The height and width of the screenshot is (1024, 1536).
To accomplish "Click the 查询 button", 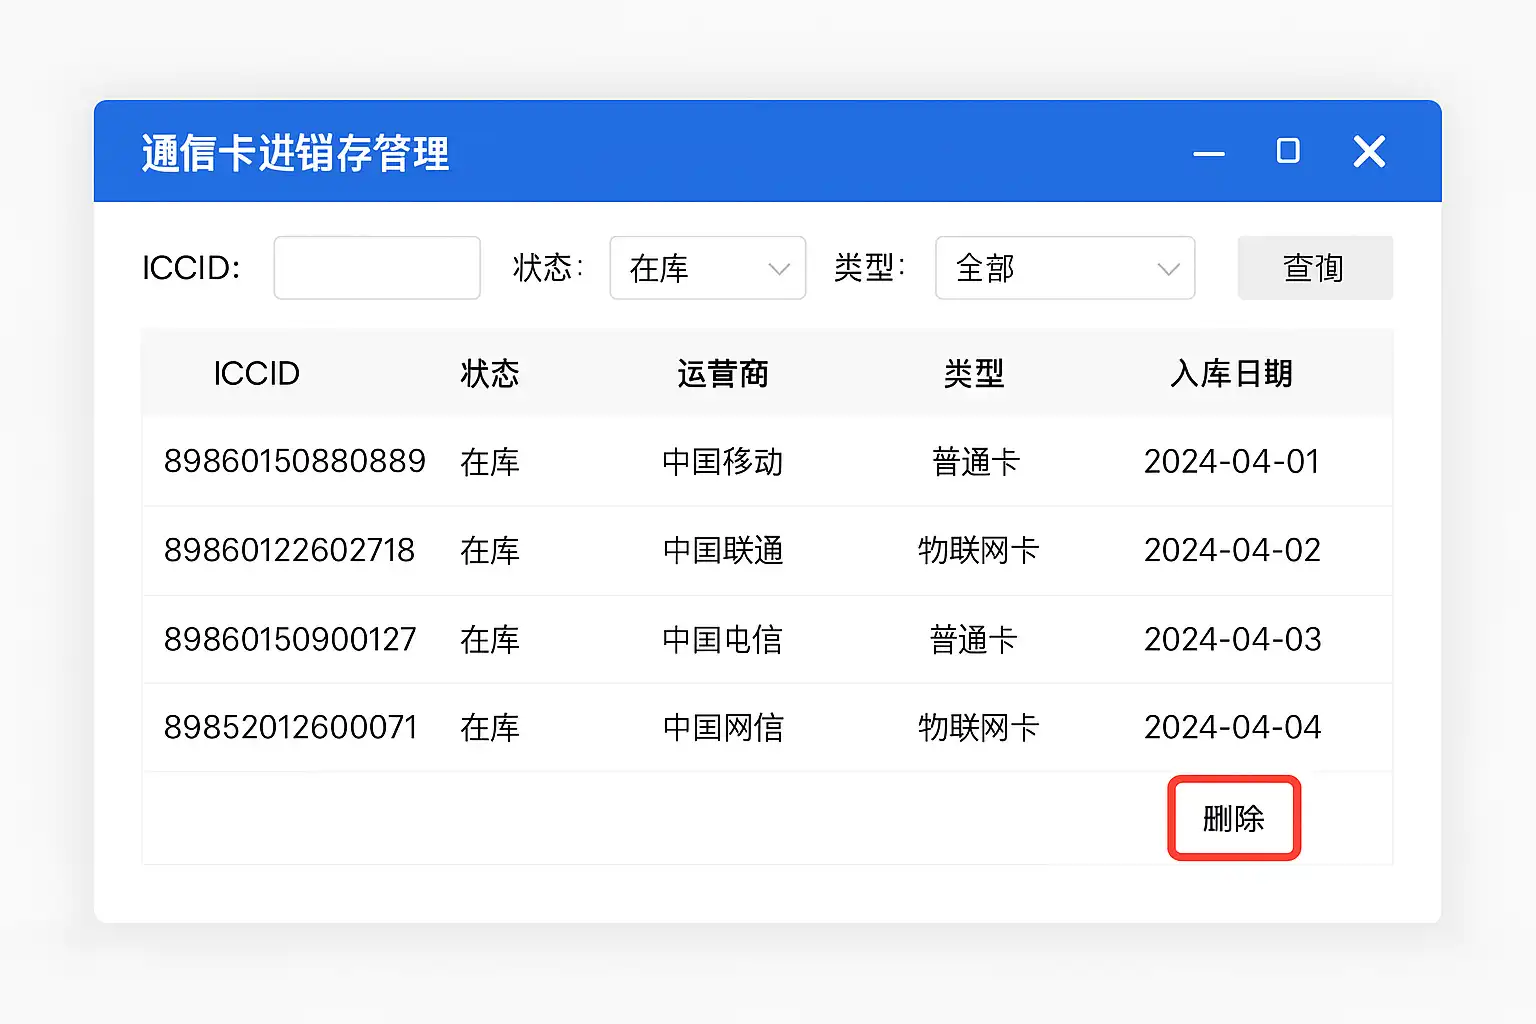I will tap(1315, 268).
